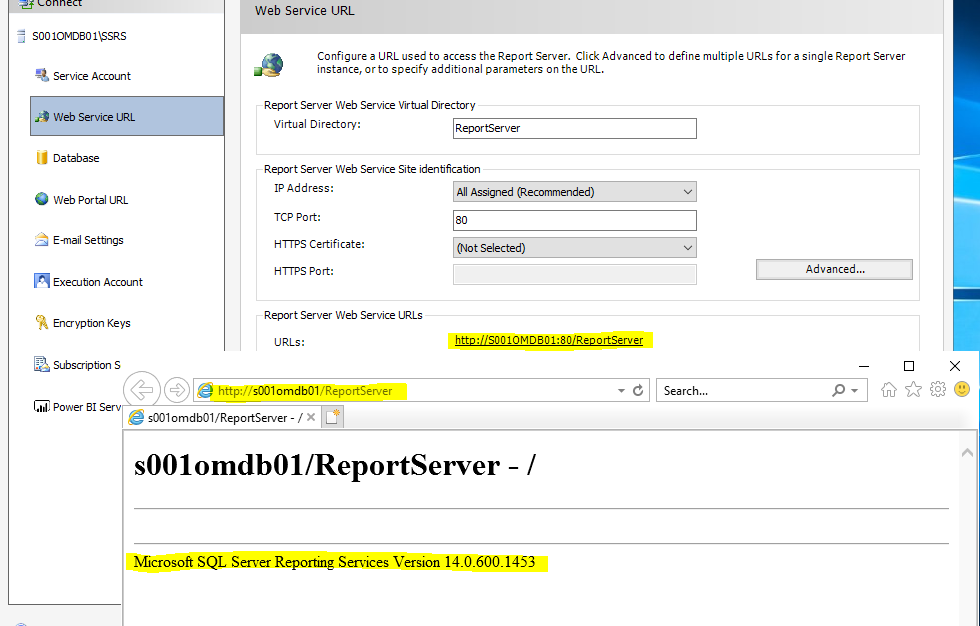Select the S001OMDB01\SSRS server node
This screenshot has width=980, height=626.
[79, 36]
